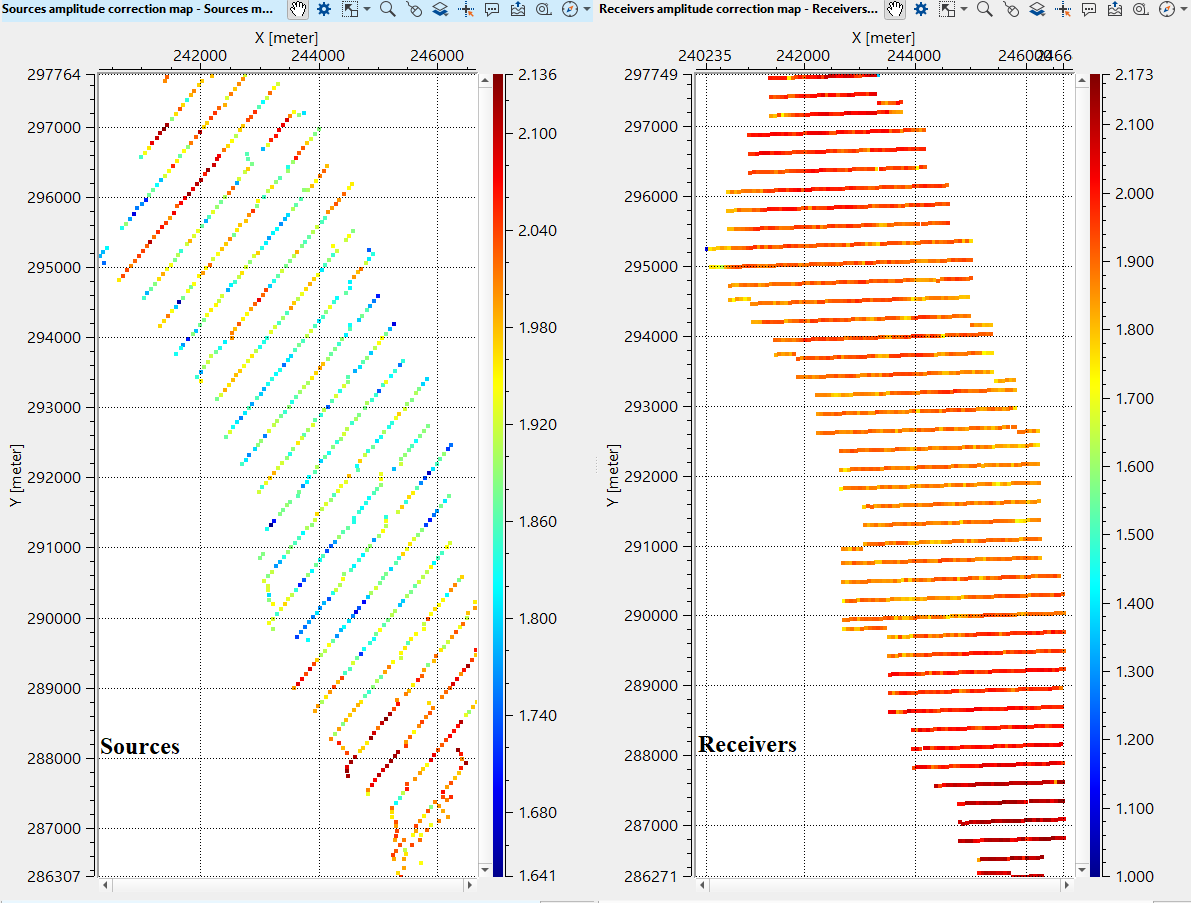The height and width of the screenshot is (903, 1191).
Task: Expand compass dropdown arrow in Sources toolbar
Action: click(587, 9)
